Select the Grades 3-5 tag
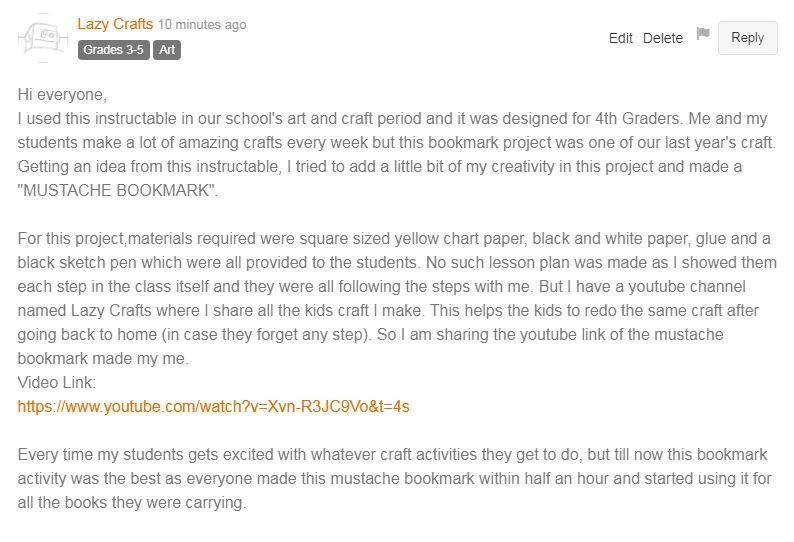This screenshot has width=794, height=542. coord(113,49)
